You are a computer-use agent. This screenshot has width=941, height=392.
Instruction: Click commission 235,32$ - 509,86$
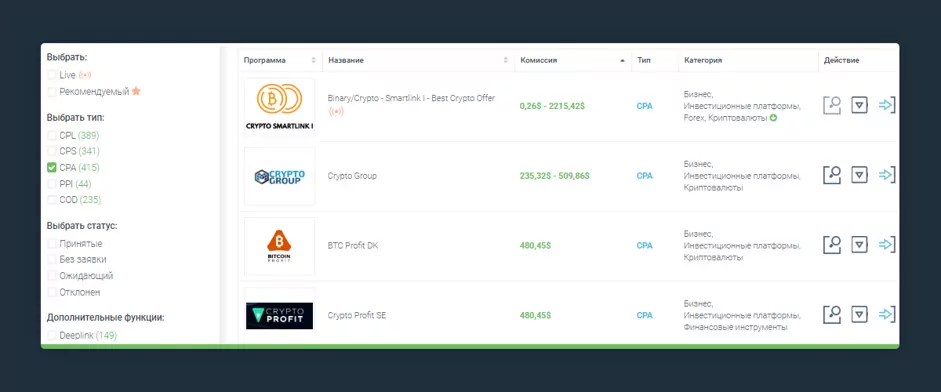(555, 176)
